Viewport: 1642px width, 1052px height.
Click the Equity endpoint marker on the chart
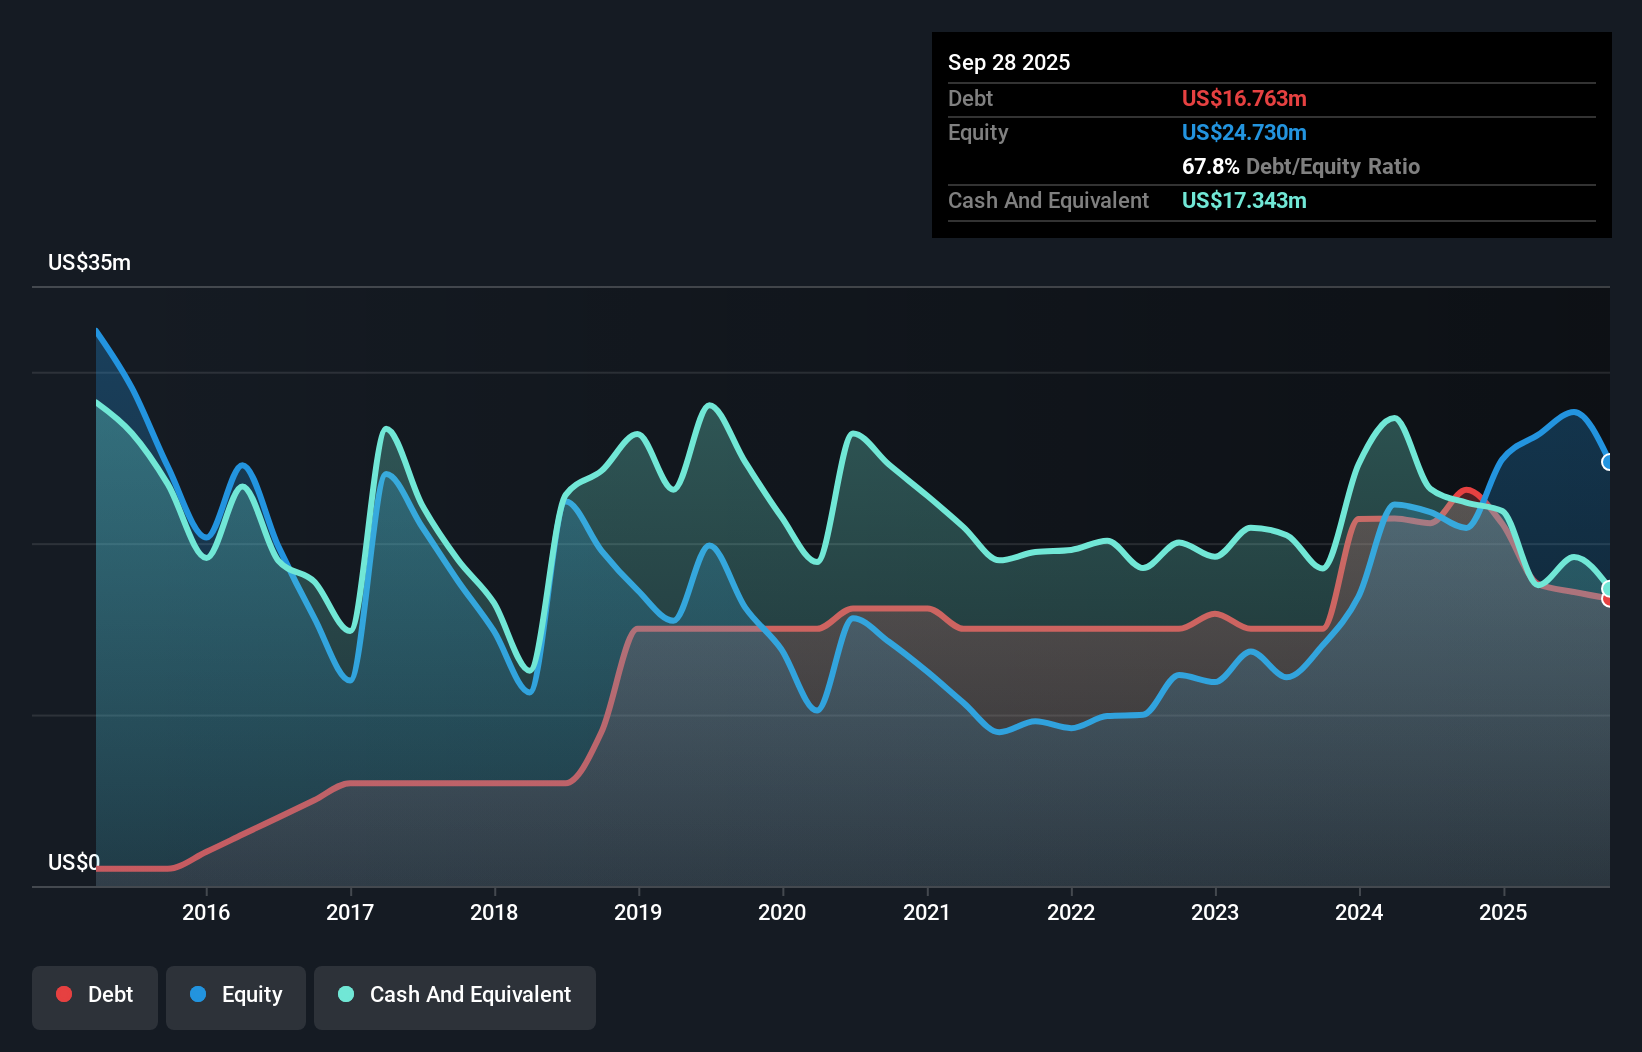click(x=1608, y=462)
